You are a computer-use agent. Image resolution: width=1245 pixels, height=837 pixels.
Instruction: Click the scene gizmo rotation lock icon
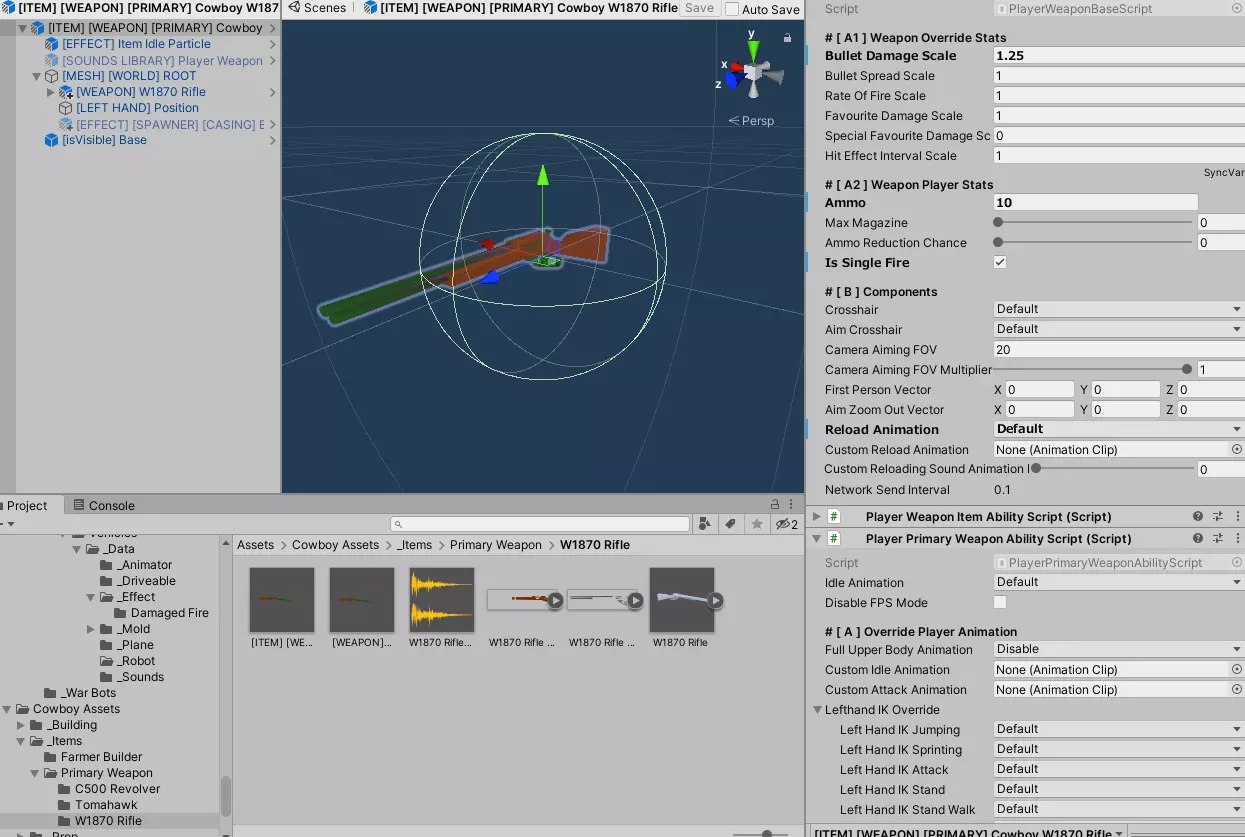[x=788, y=38]
